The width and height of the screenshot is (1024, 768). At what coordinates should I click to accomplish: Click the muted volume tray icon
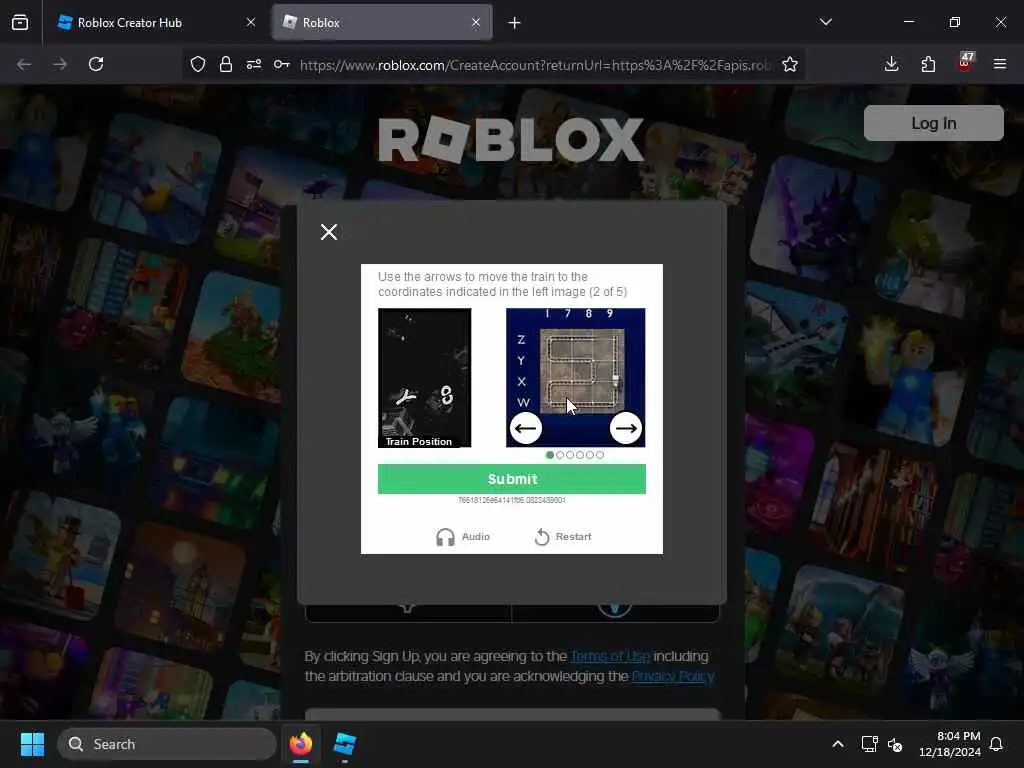895,744
